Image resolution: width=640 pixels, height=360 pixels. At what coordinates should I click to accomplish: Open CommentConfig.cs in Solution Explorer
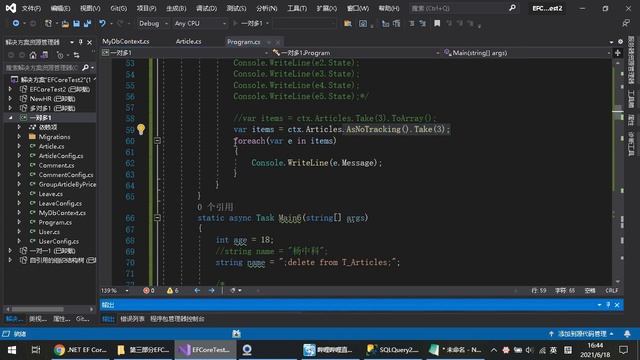(x=66, y=175)
